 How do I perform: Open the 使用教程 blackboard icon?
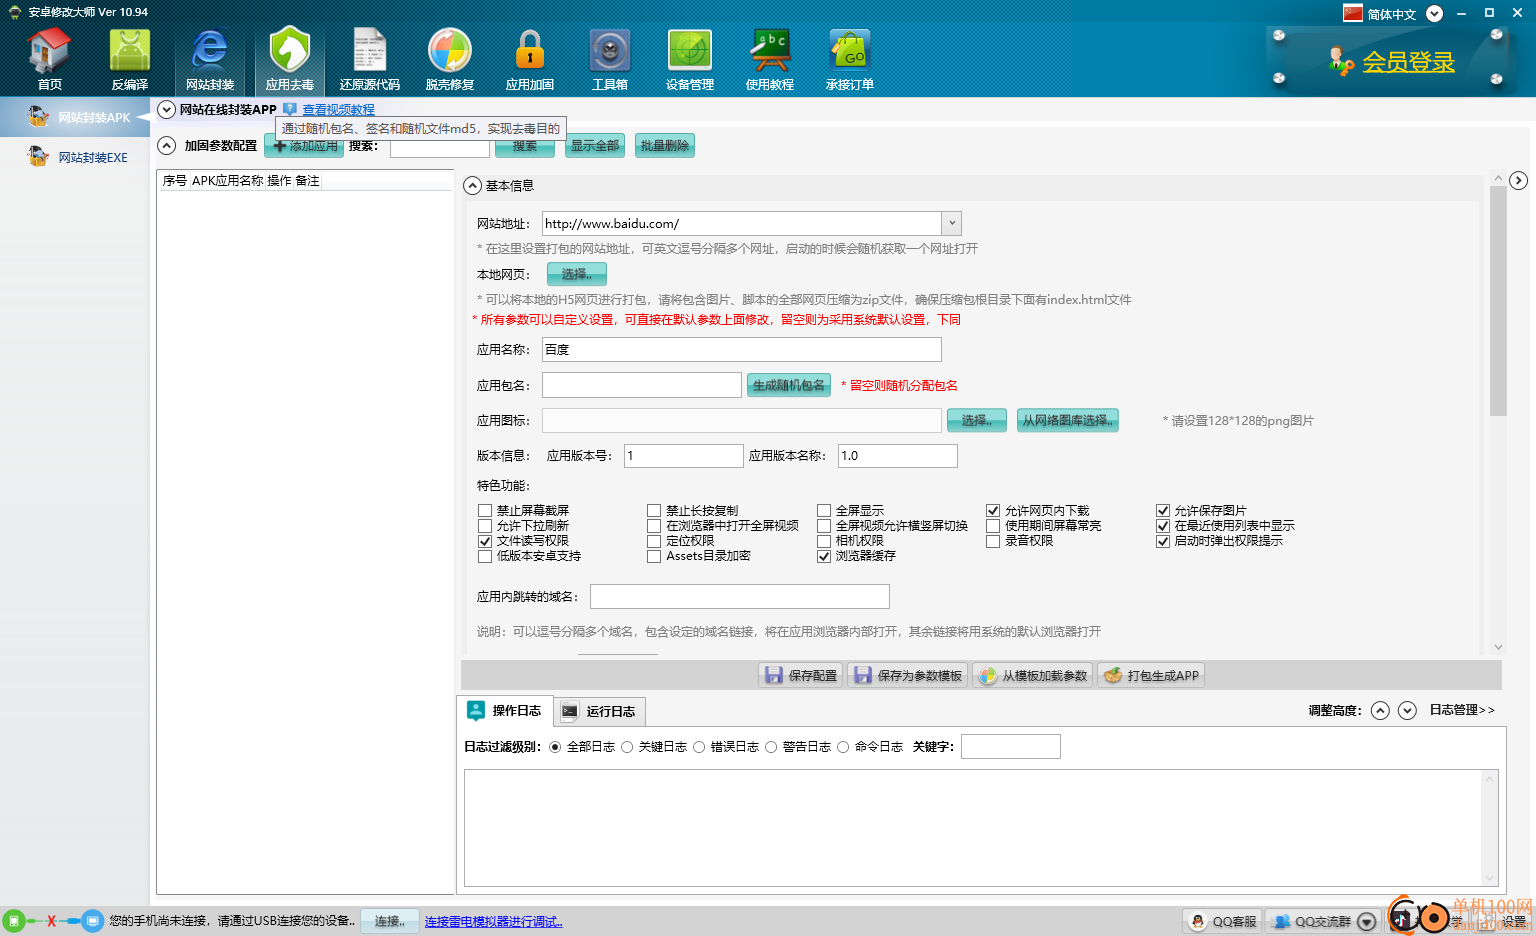click(770, 60)
